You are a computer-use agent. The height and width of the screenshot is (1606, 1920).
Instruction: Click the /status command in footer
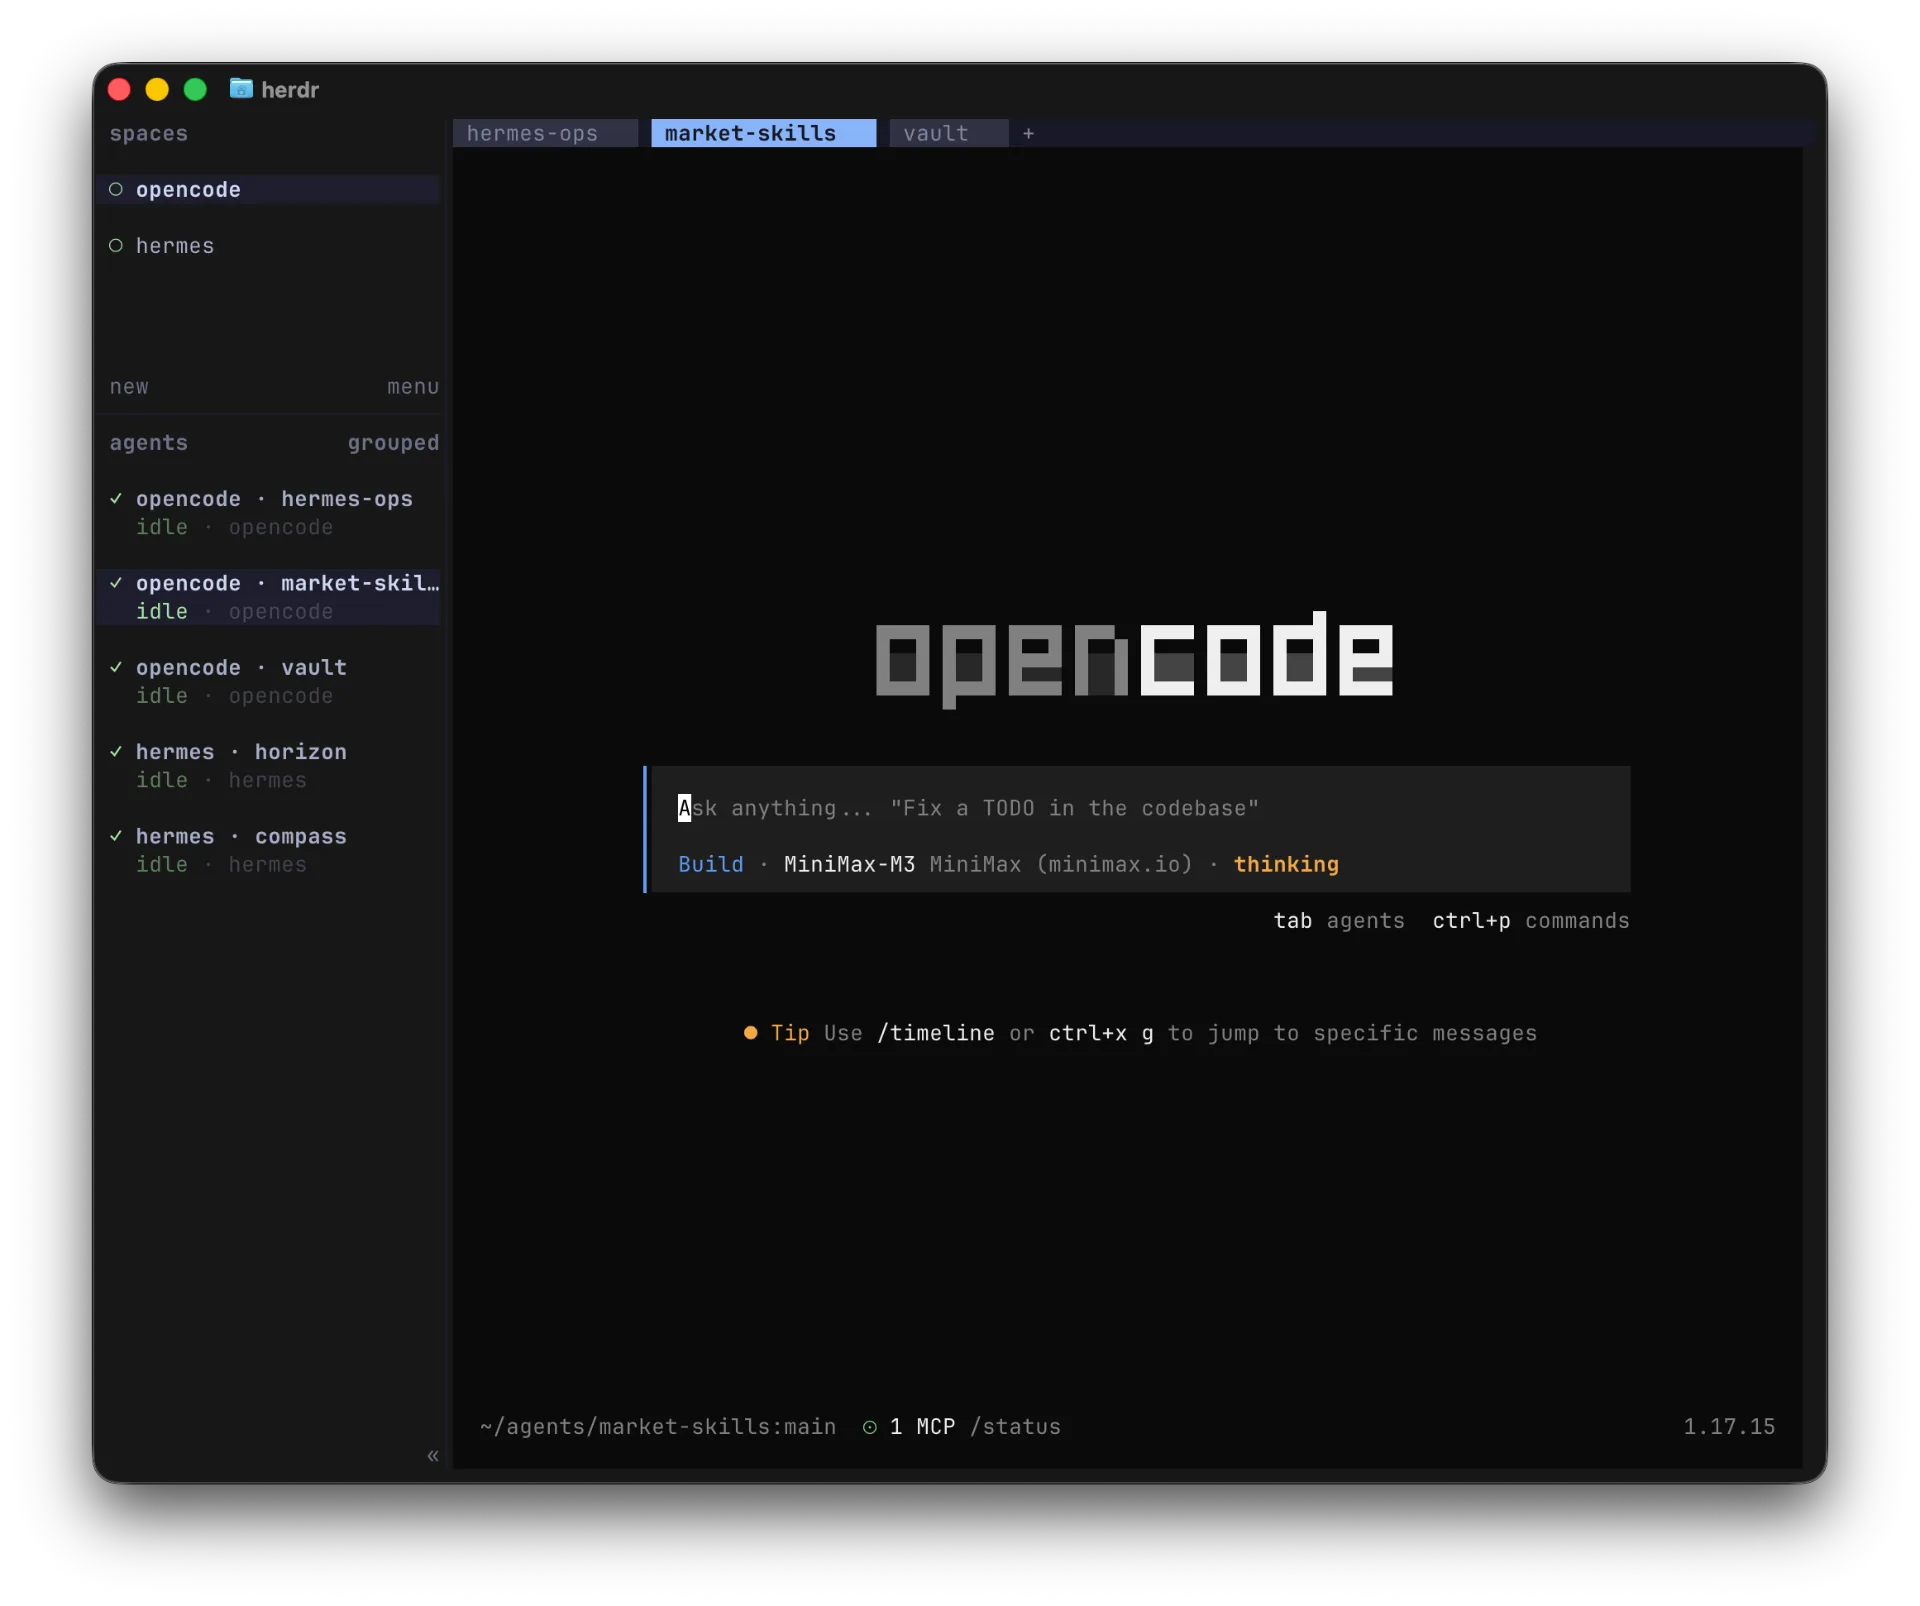click(1015, 1427)
